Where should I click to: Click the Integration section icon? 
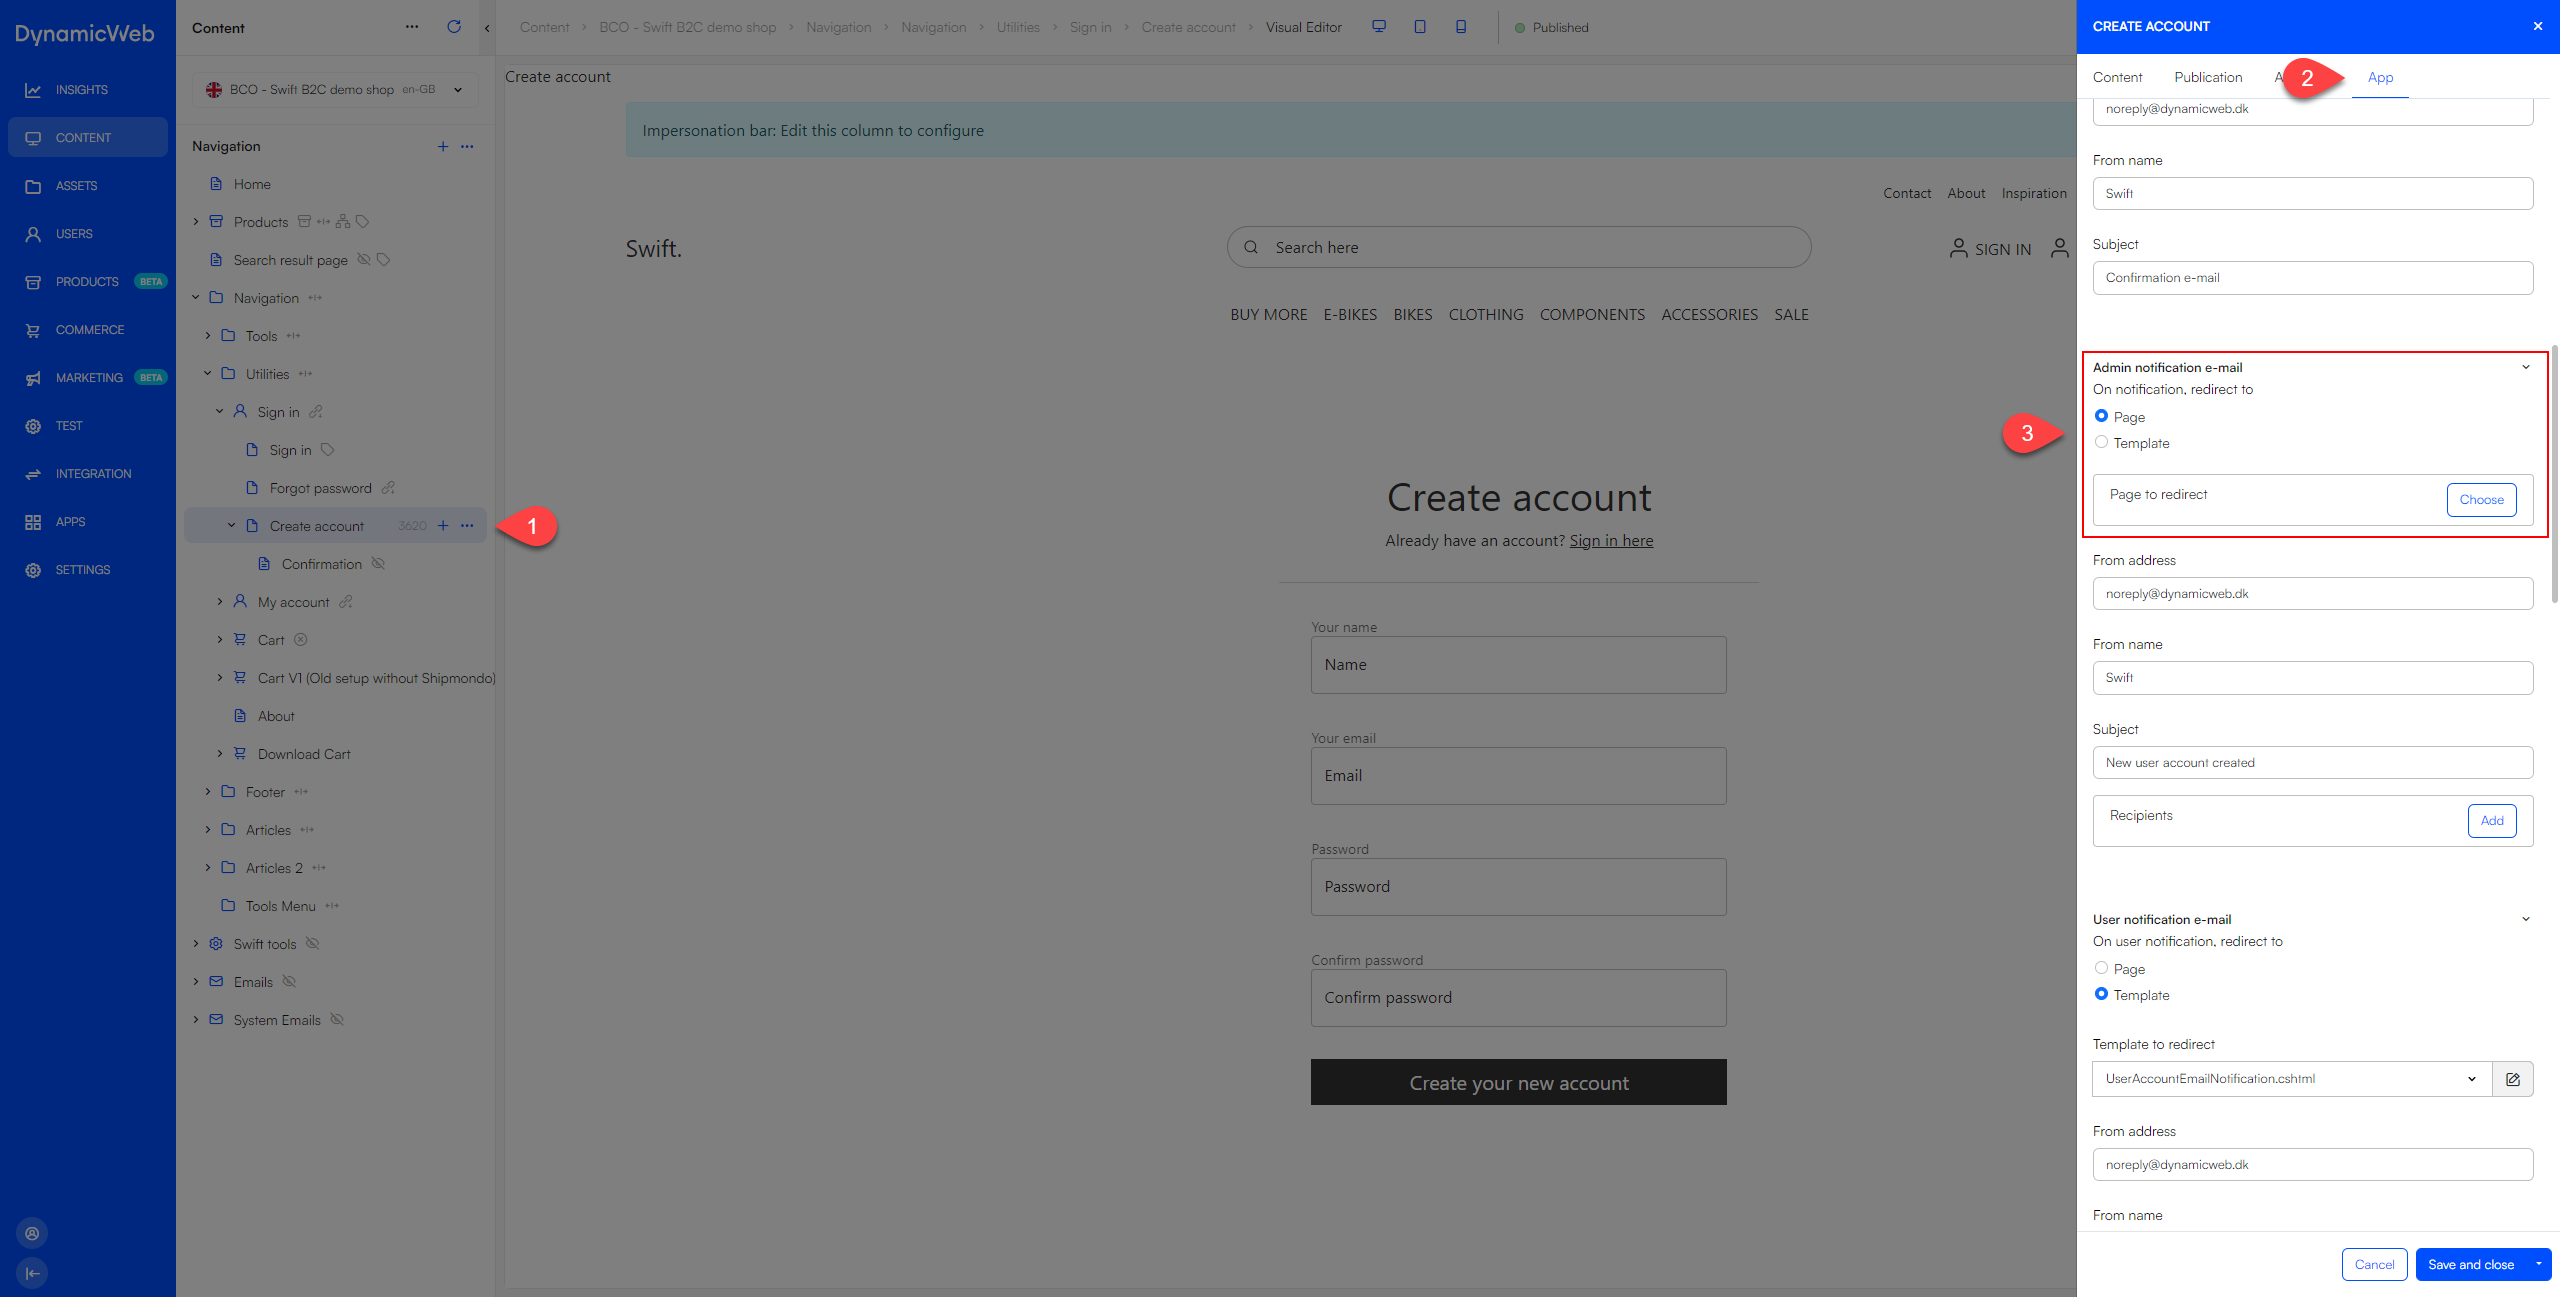(x=33, y=473)
